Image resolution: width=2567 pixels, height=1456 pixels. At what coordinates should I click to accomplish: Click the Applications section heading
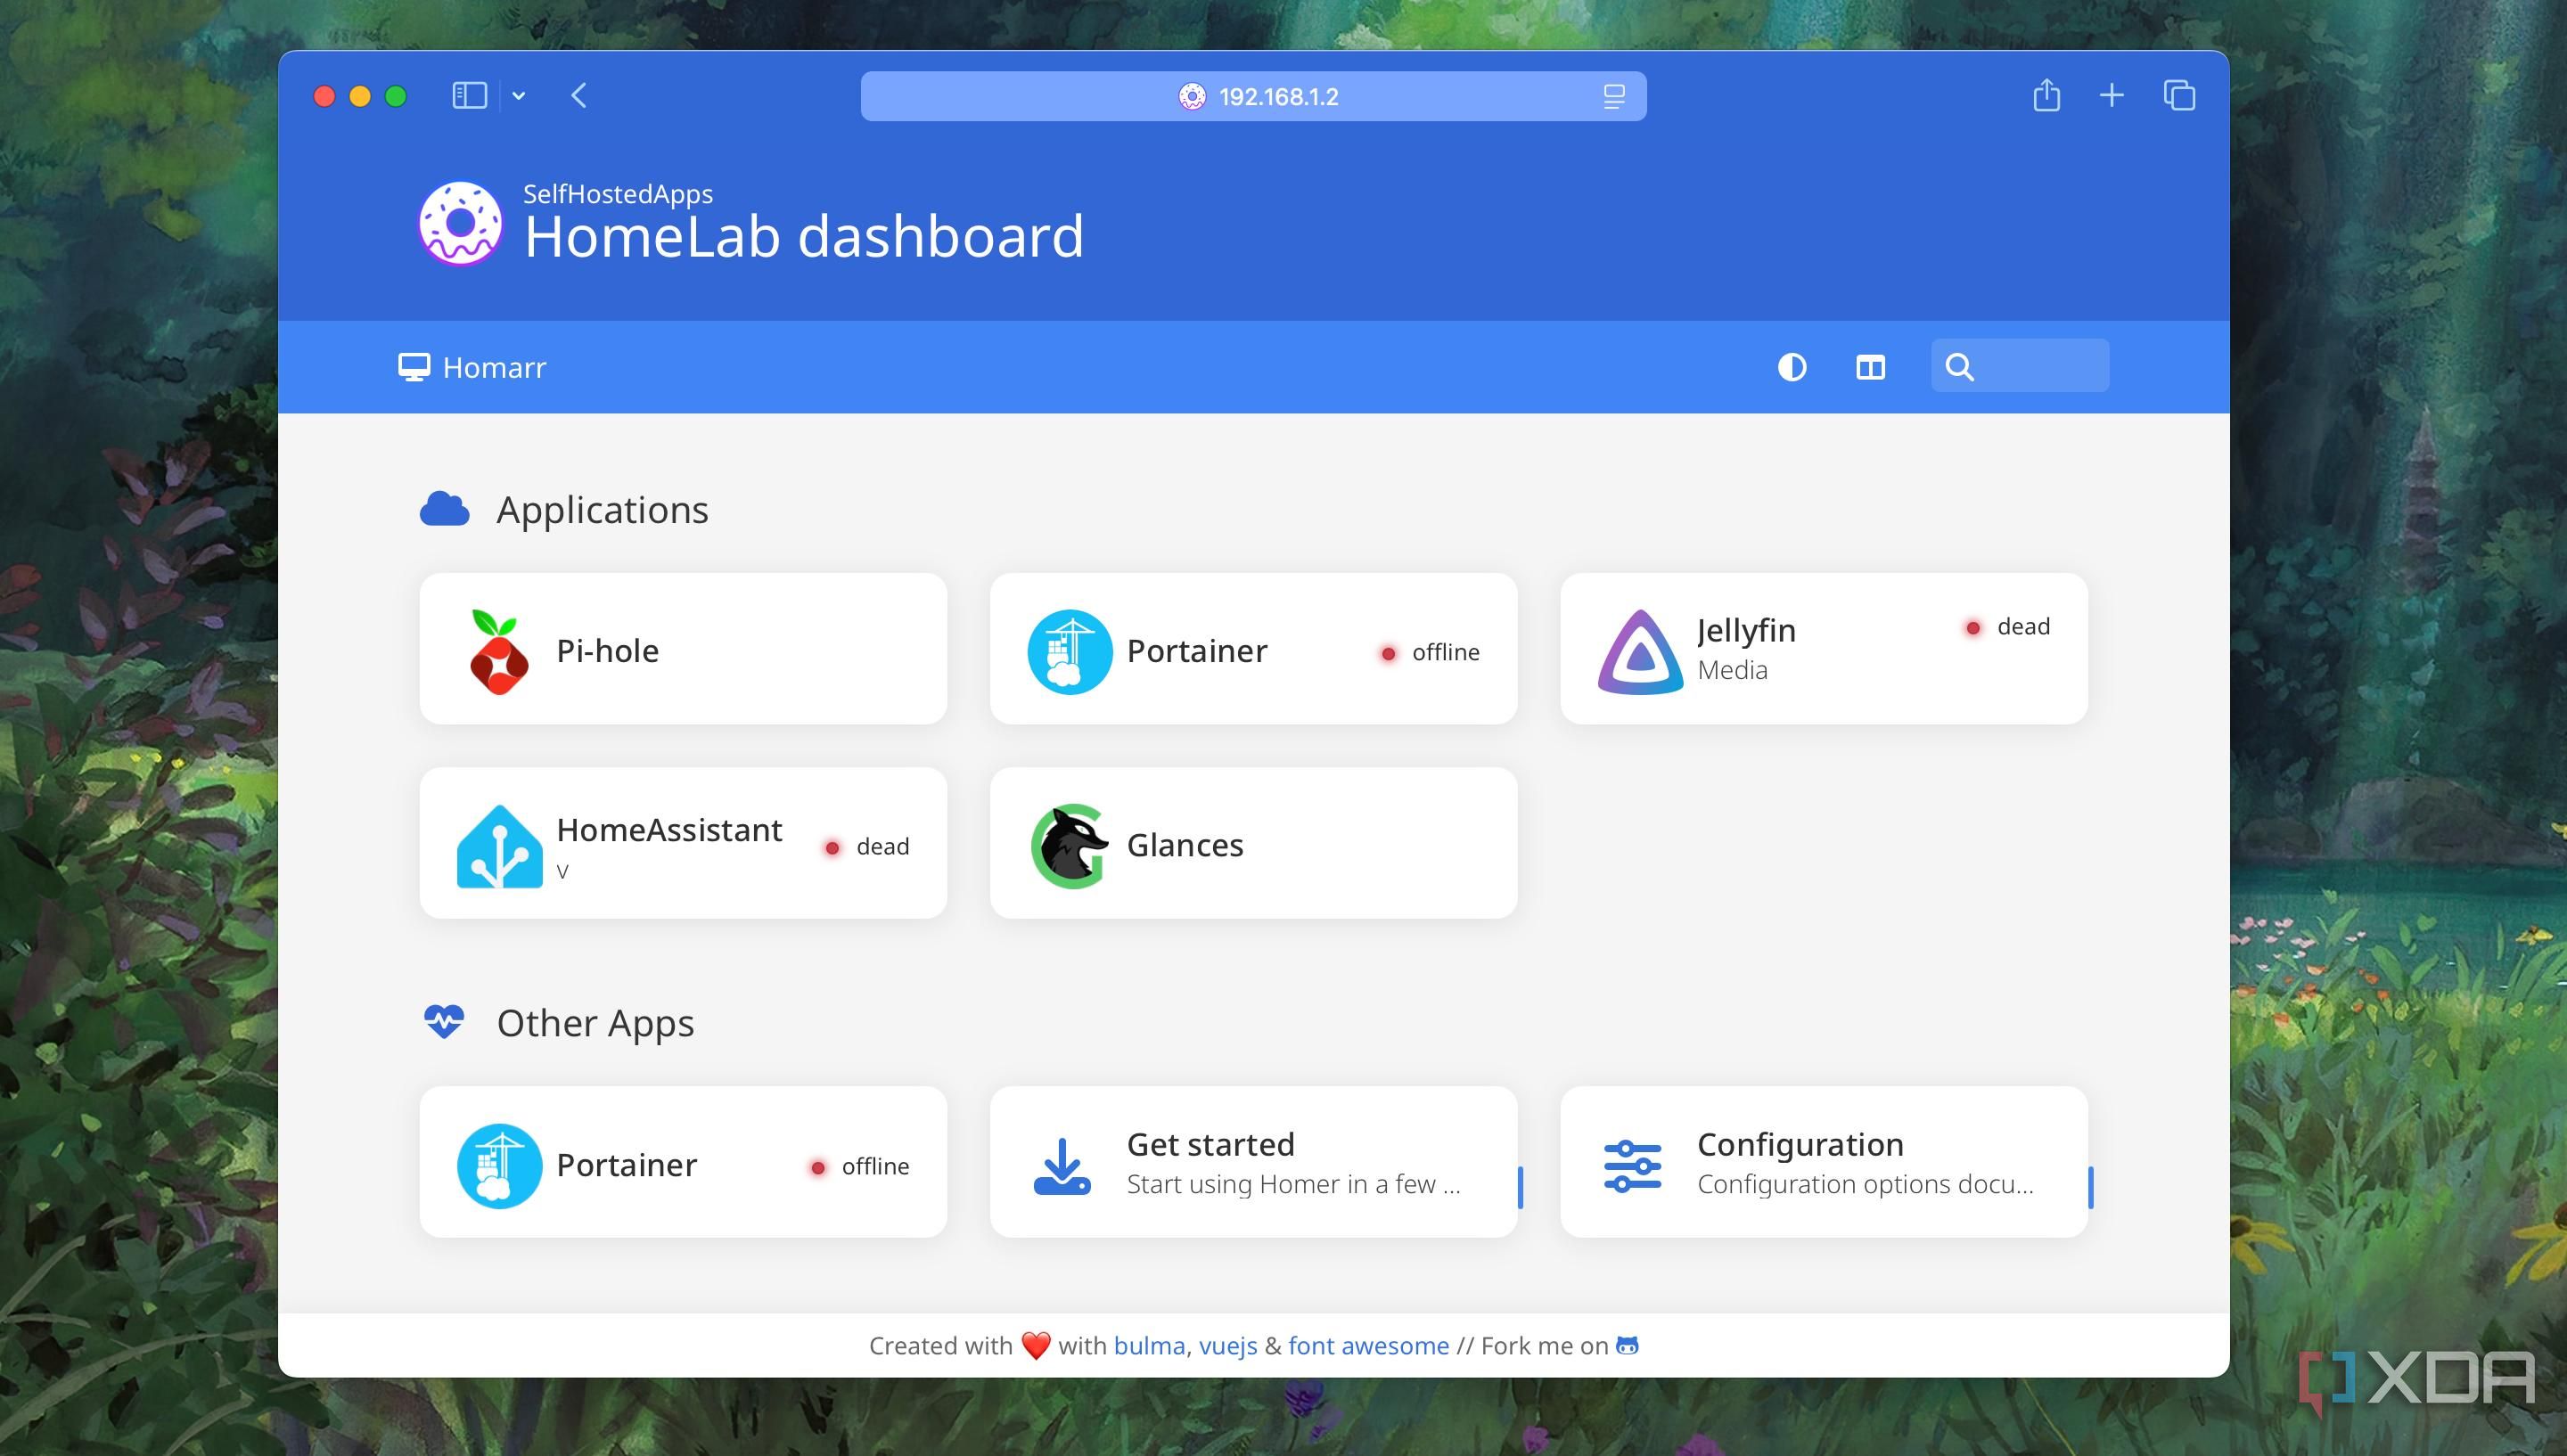pos(602,510)
